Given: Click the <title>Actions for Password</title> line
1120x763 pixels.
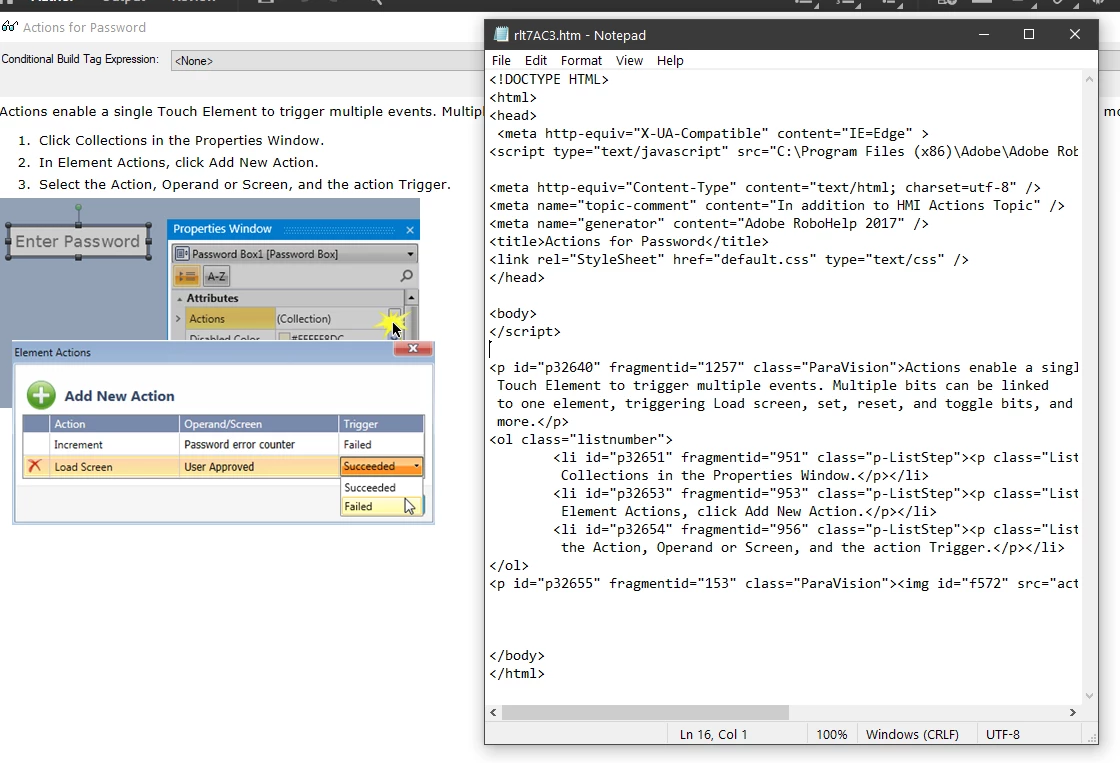Looking at the screenshot, I should tap(629, 241).
